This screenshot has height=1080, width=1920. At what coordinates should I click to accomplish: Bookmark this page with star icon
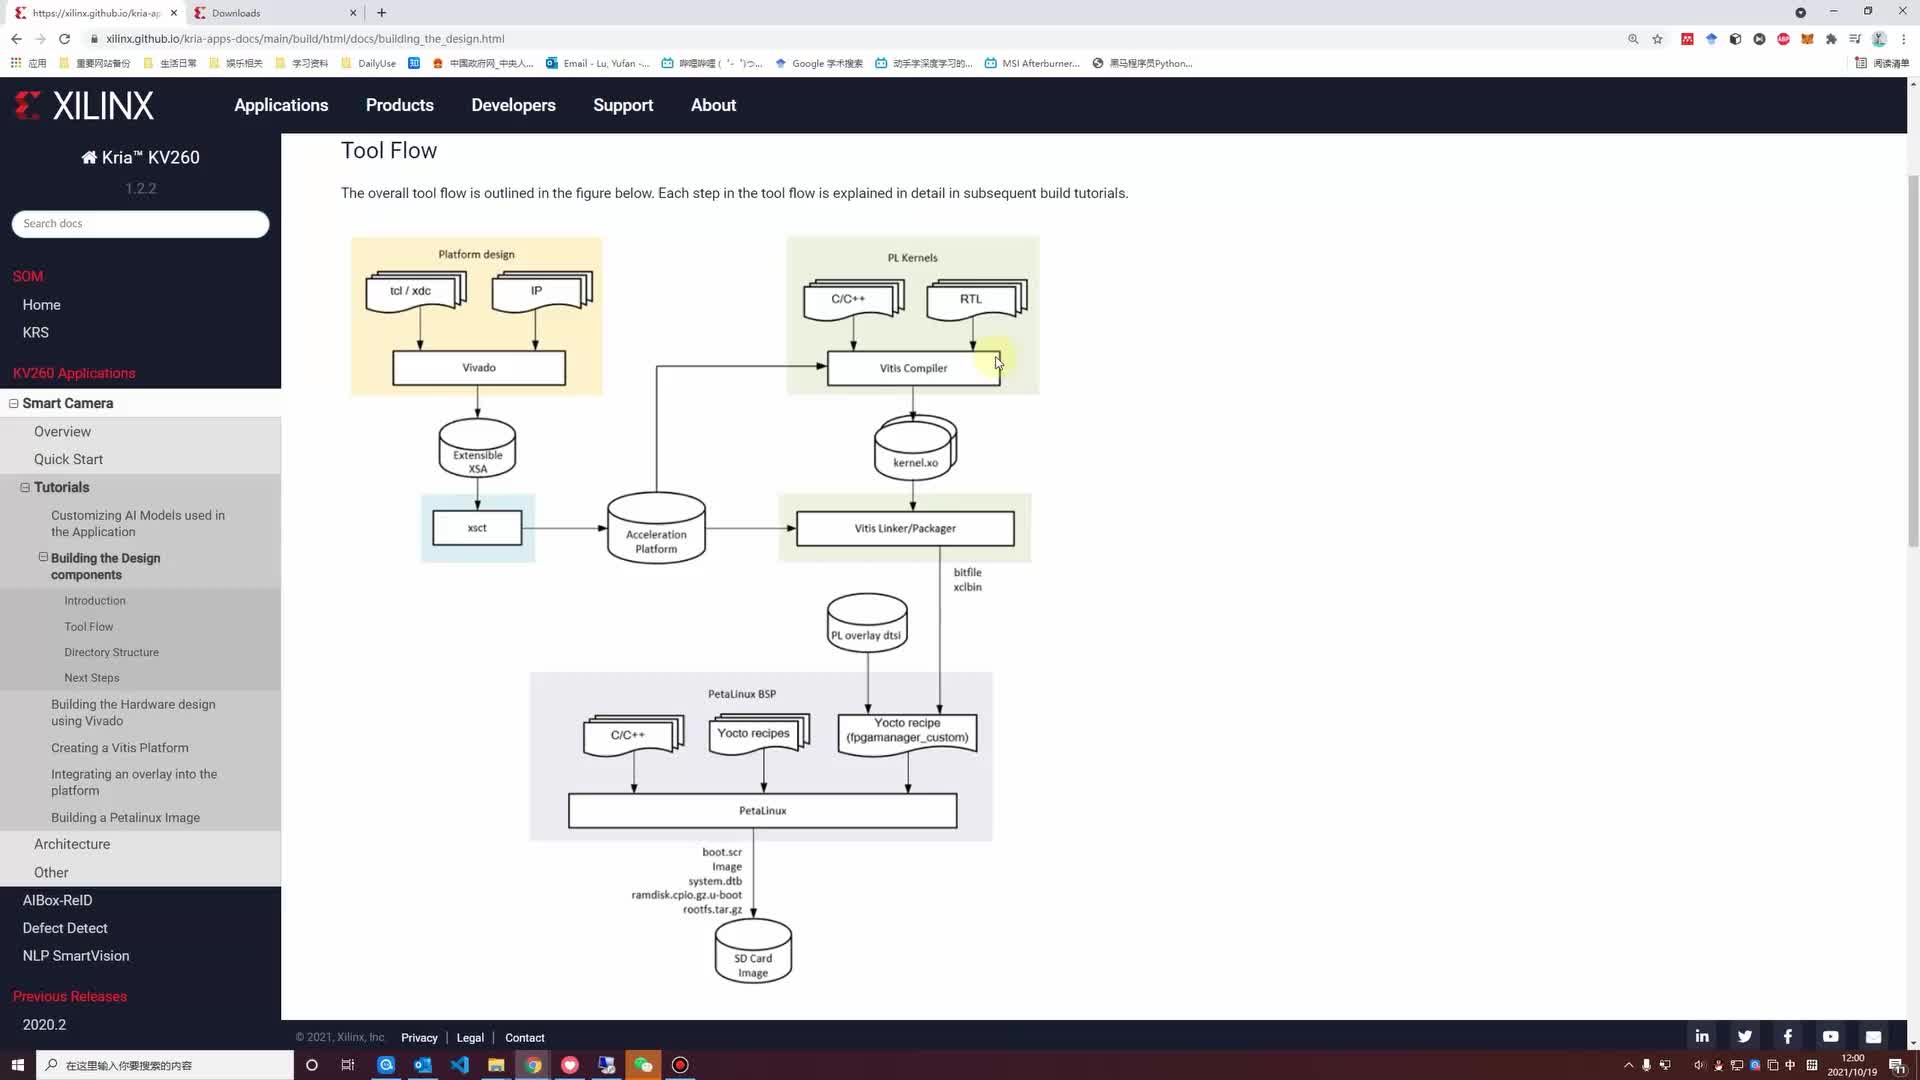point(1657,39)
